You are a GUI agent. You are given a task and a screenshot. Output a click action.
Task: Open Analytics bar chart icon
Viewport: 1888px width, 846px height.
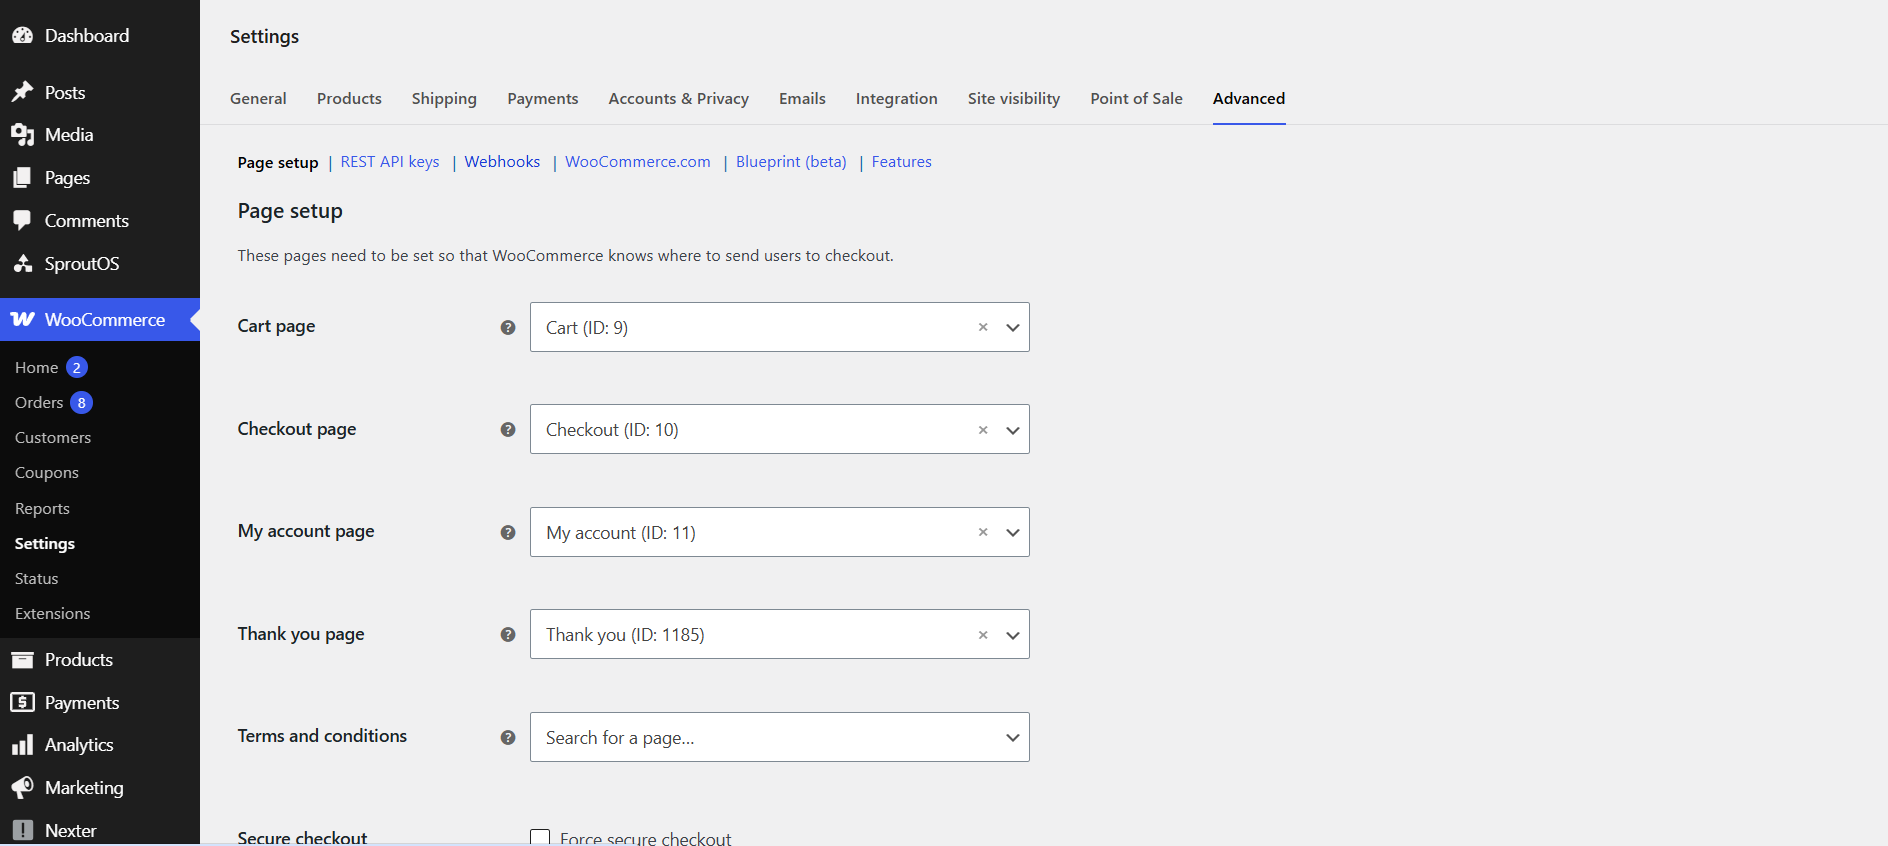22,745
